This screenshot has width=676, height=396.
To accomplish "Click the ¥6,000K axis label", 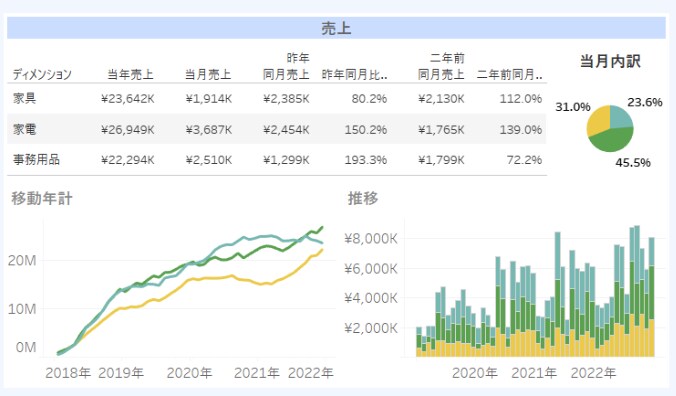I will (x=371, y=269).
